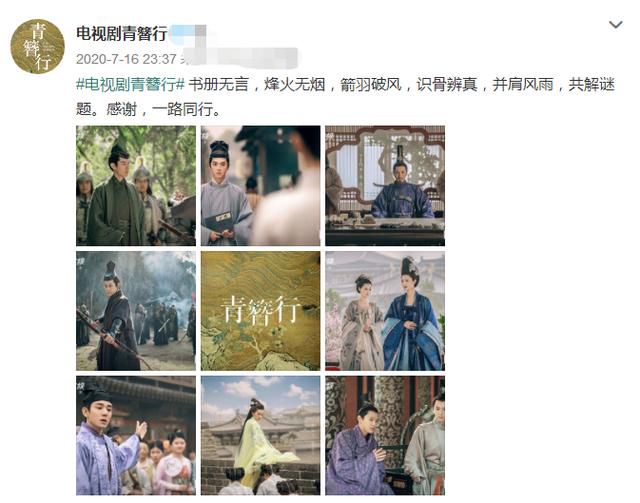Expand the post options chevron
Image resolution: width=640 pixels, height=503 pixels.
click(616, 24)
